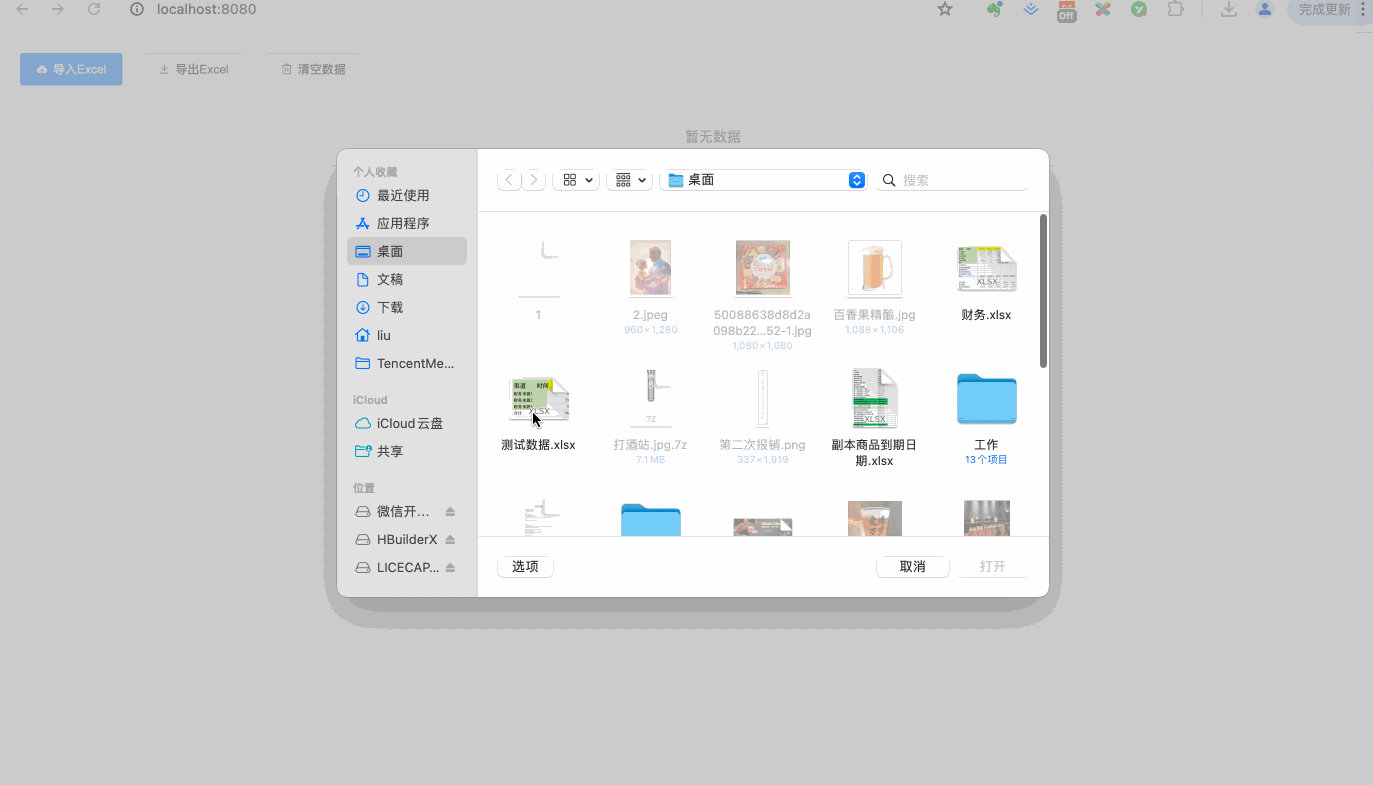Click the 百香果精酿.jpg thumbnail

(874, 268)
